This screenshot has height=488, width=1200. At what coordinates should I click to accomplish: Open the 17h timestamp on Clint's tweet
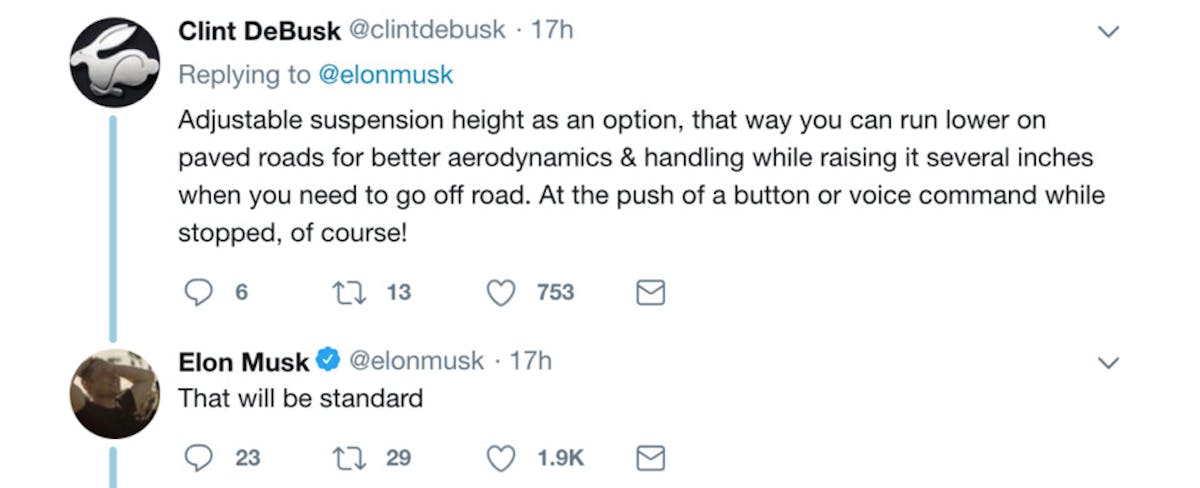(x=552, y=31)
